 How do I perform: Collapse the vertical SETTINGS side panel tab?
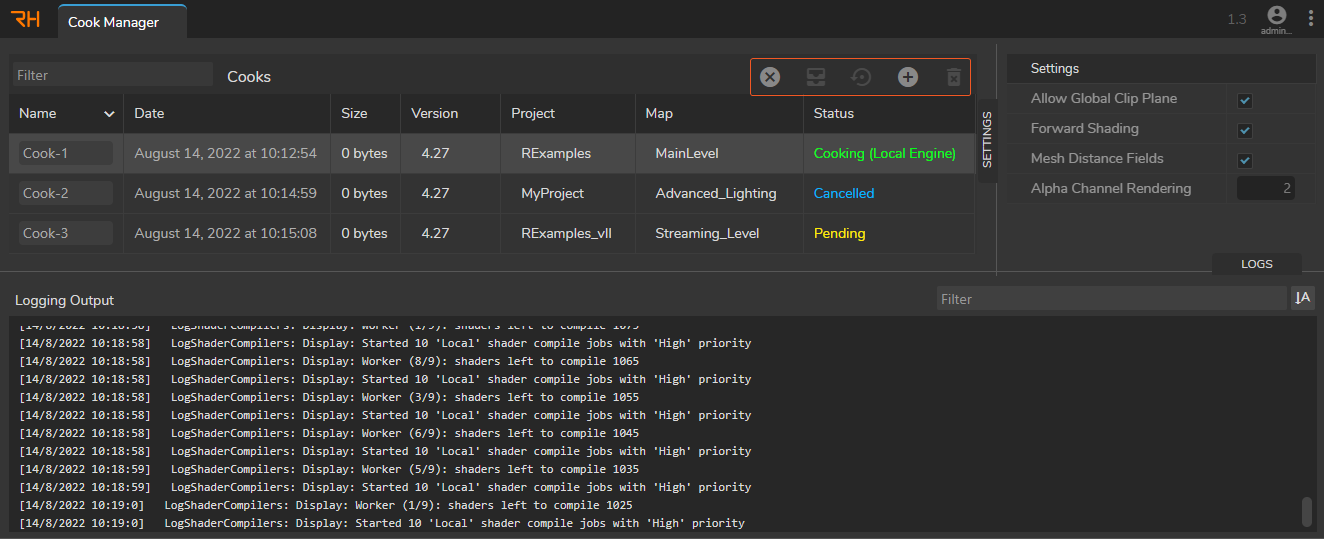click(986, 140)
